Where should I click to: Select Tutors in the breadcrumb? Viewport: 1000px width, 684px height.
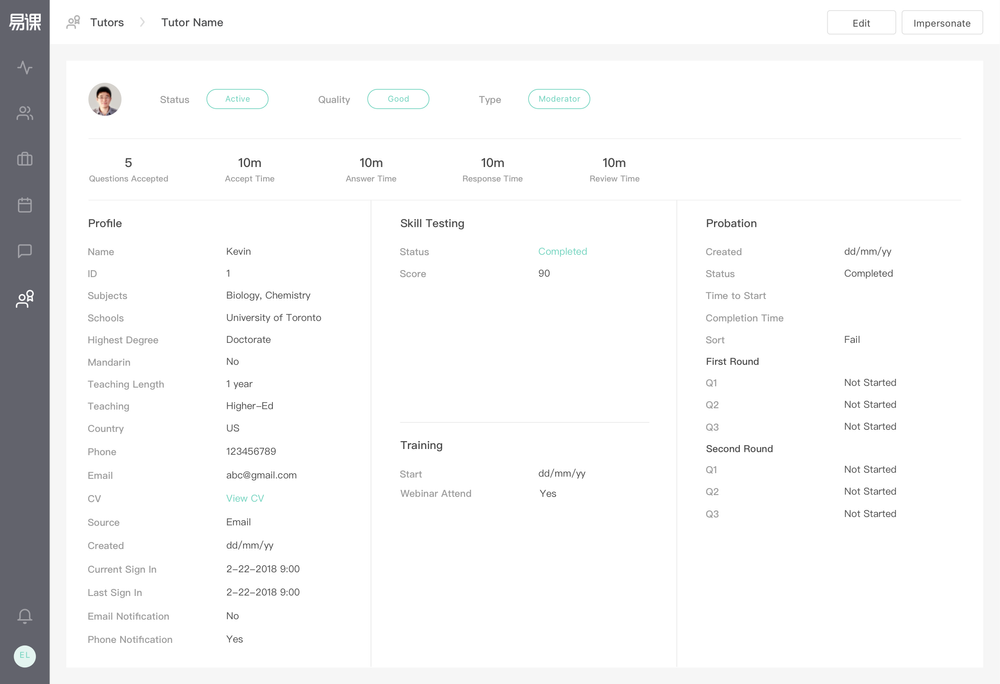click(x=107, y=21)
